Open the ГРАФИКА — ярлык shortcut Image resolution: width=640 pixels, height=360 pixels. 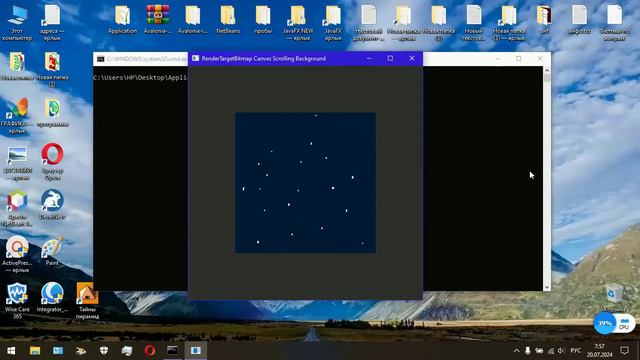17,116
